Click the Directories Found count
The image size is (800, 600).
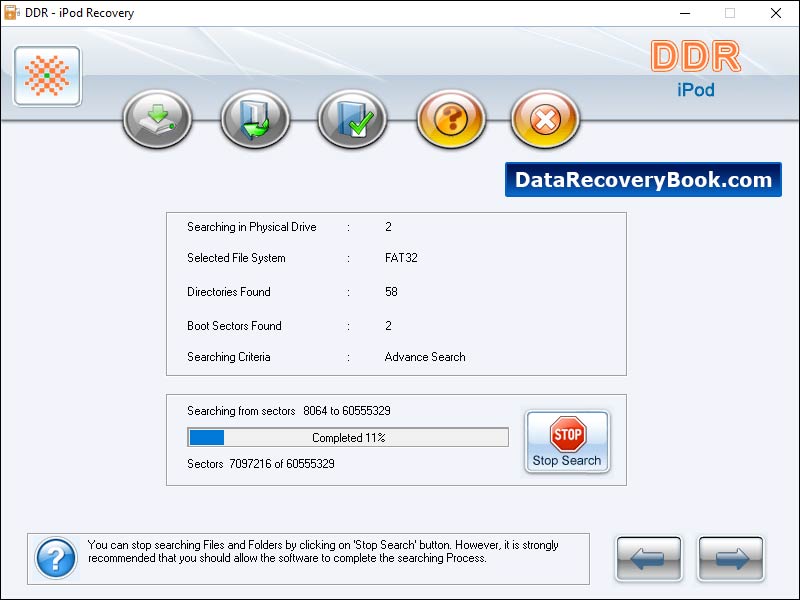point(391,292)
